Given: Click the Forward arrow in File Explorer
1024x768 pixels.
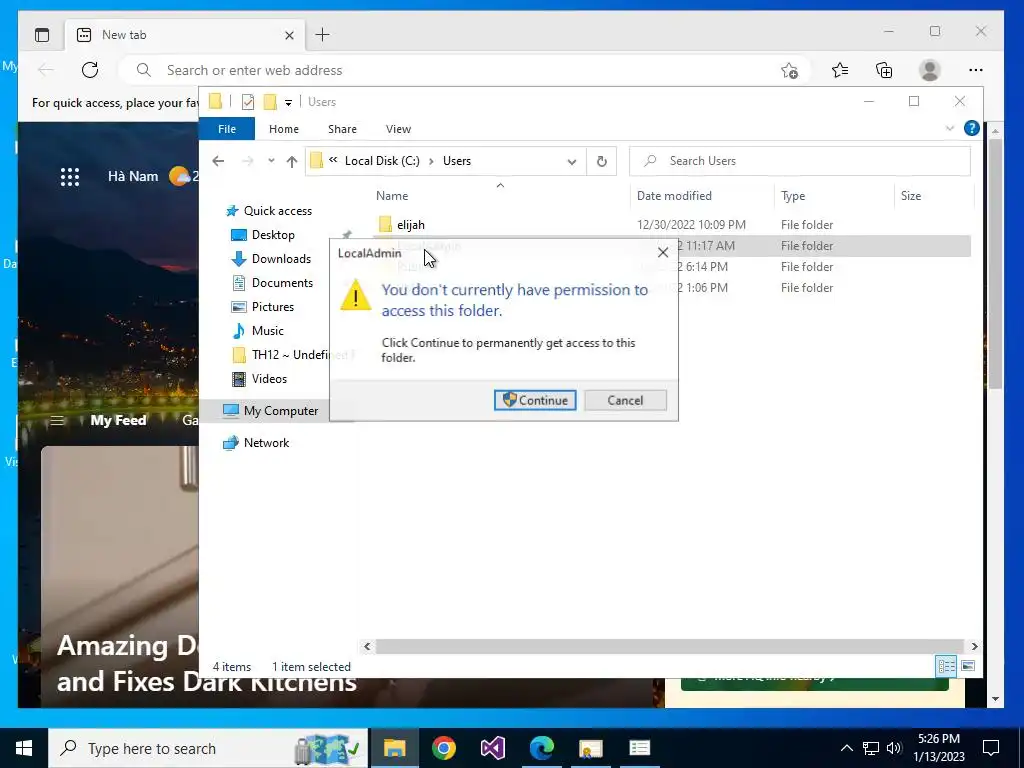Looking at the screenshot, I should [248, 161].
